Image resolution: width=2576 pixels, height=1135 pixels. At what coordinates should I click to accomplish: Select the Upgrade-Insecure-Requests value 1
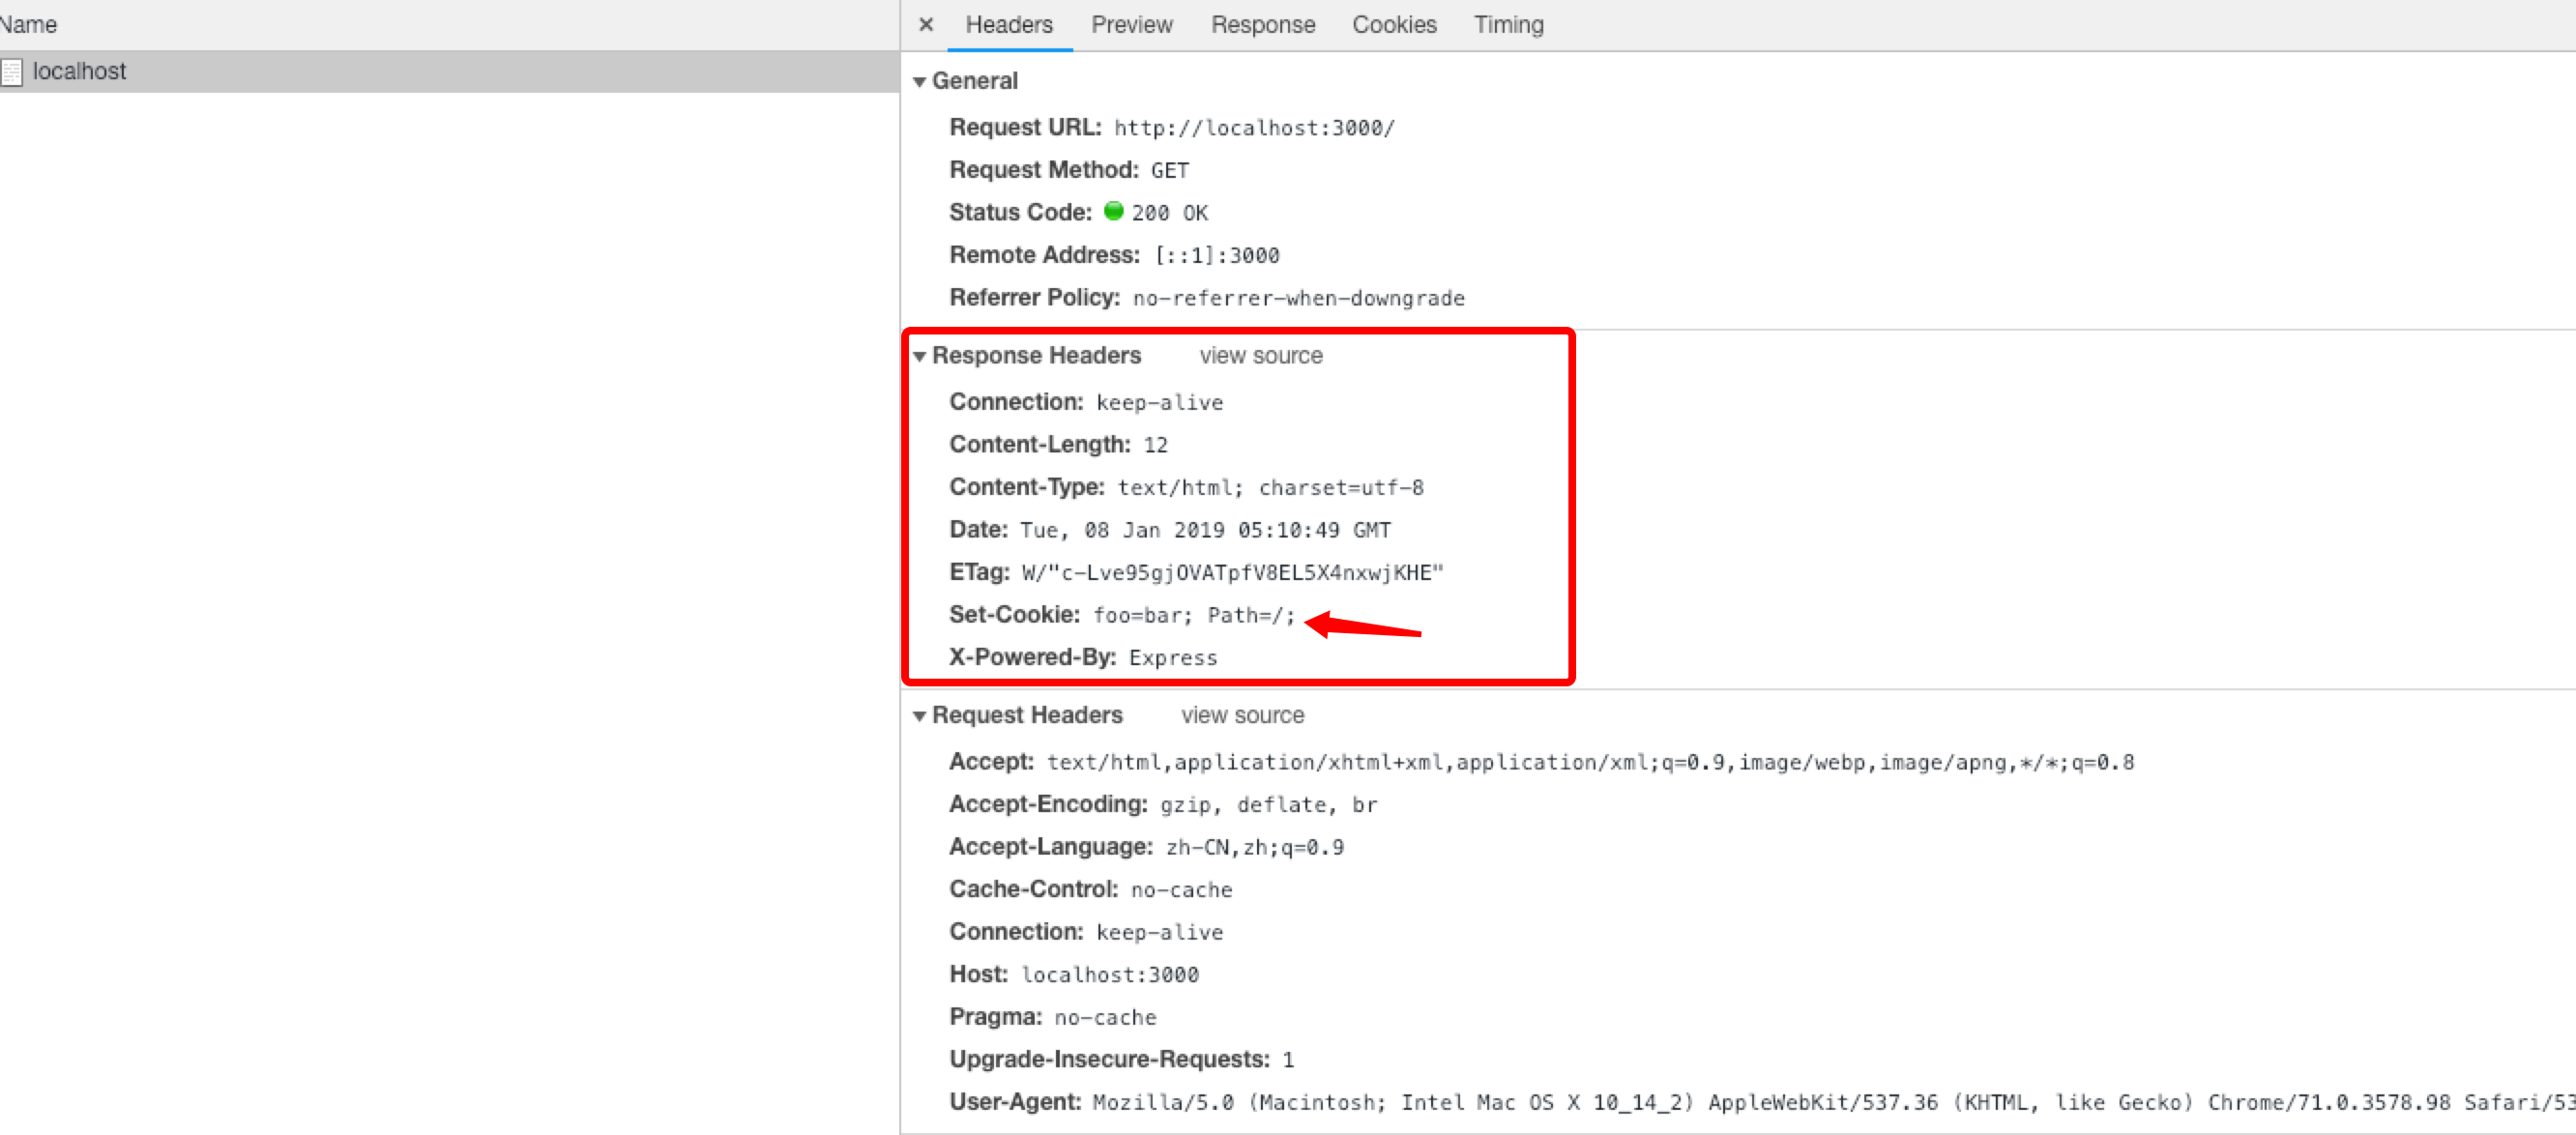pyautogui.click(x=1288, y=1060)
